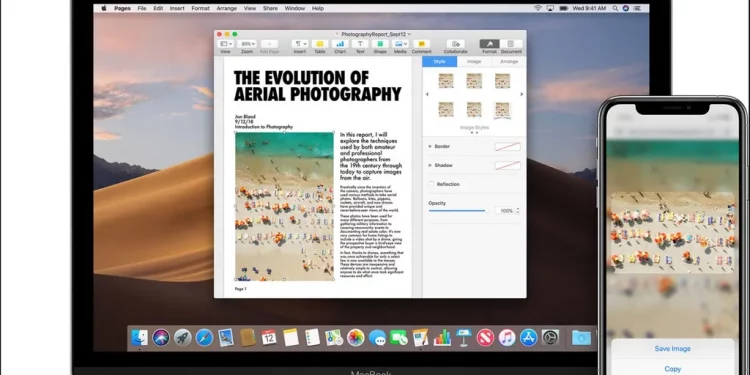Screen dimensions: 750x375
Task: Open Messages from the Dock
Action: [x=377, y=338]
